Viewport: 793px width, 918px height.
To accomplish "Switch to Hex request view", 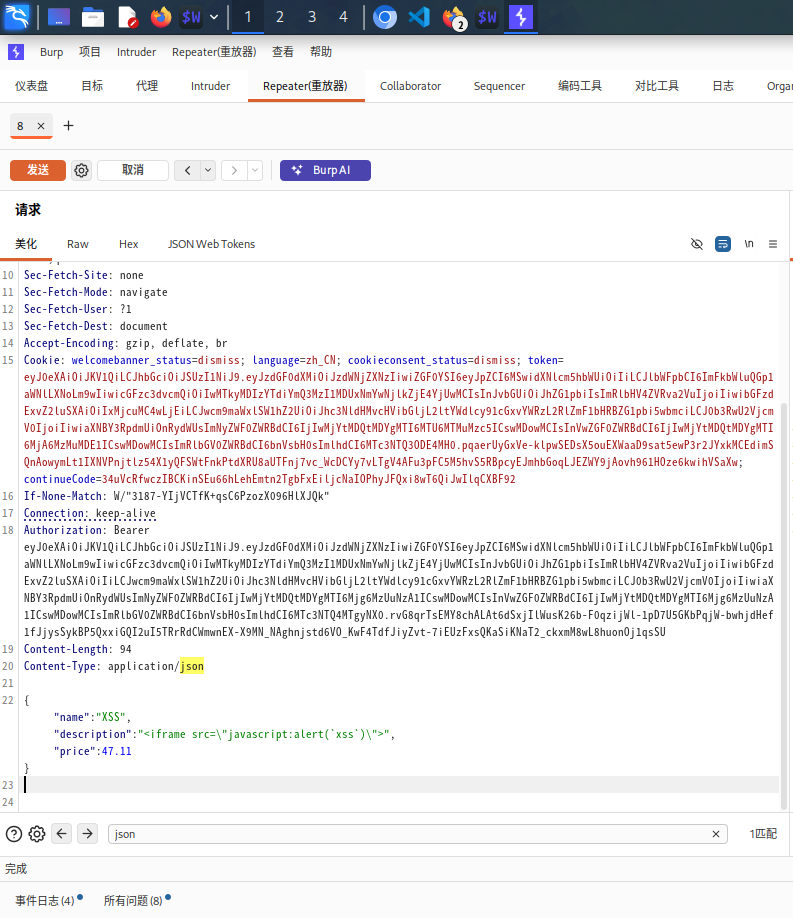I will [128, 244].
